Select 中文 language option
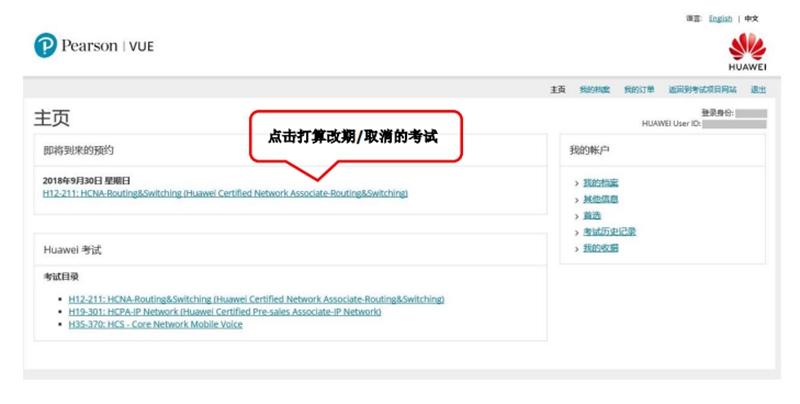The width and height of the screenshot is (800, 404). [751, 19]
